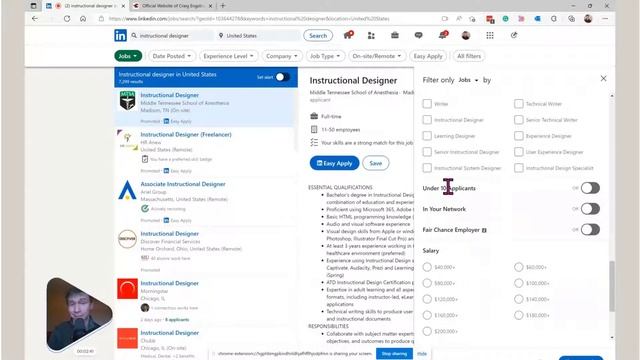Viewport: 640px width, 360px height.
Task: Open the Associate Instructional Designer listing
Action: [x=183, y=184]
